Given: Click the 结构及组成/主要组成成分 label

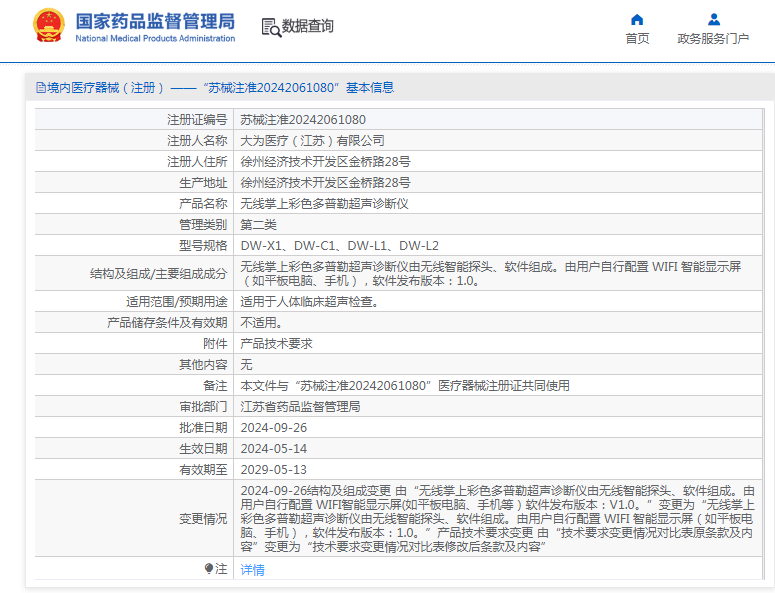Looking at the screenshot, I should coord(158,274).
